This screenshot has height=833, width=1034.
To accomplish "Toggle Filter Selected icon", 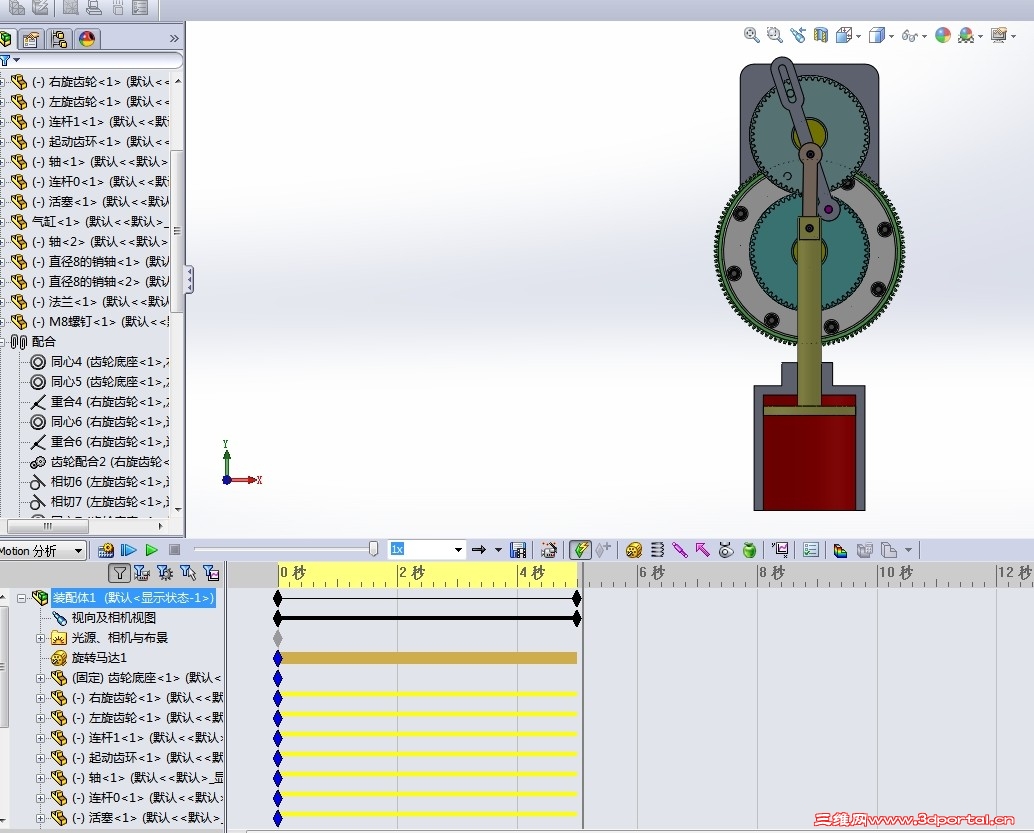I will [x=188, y=573].
